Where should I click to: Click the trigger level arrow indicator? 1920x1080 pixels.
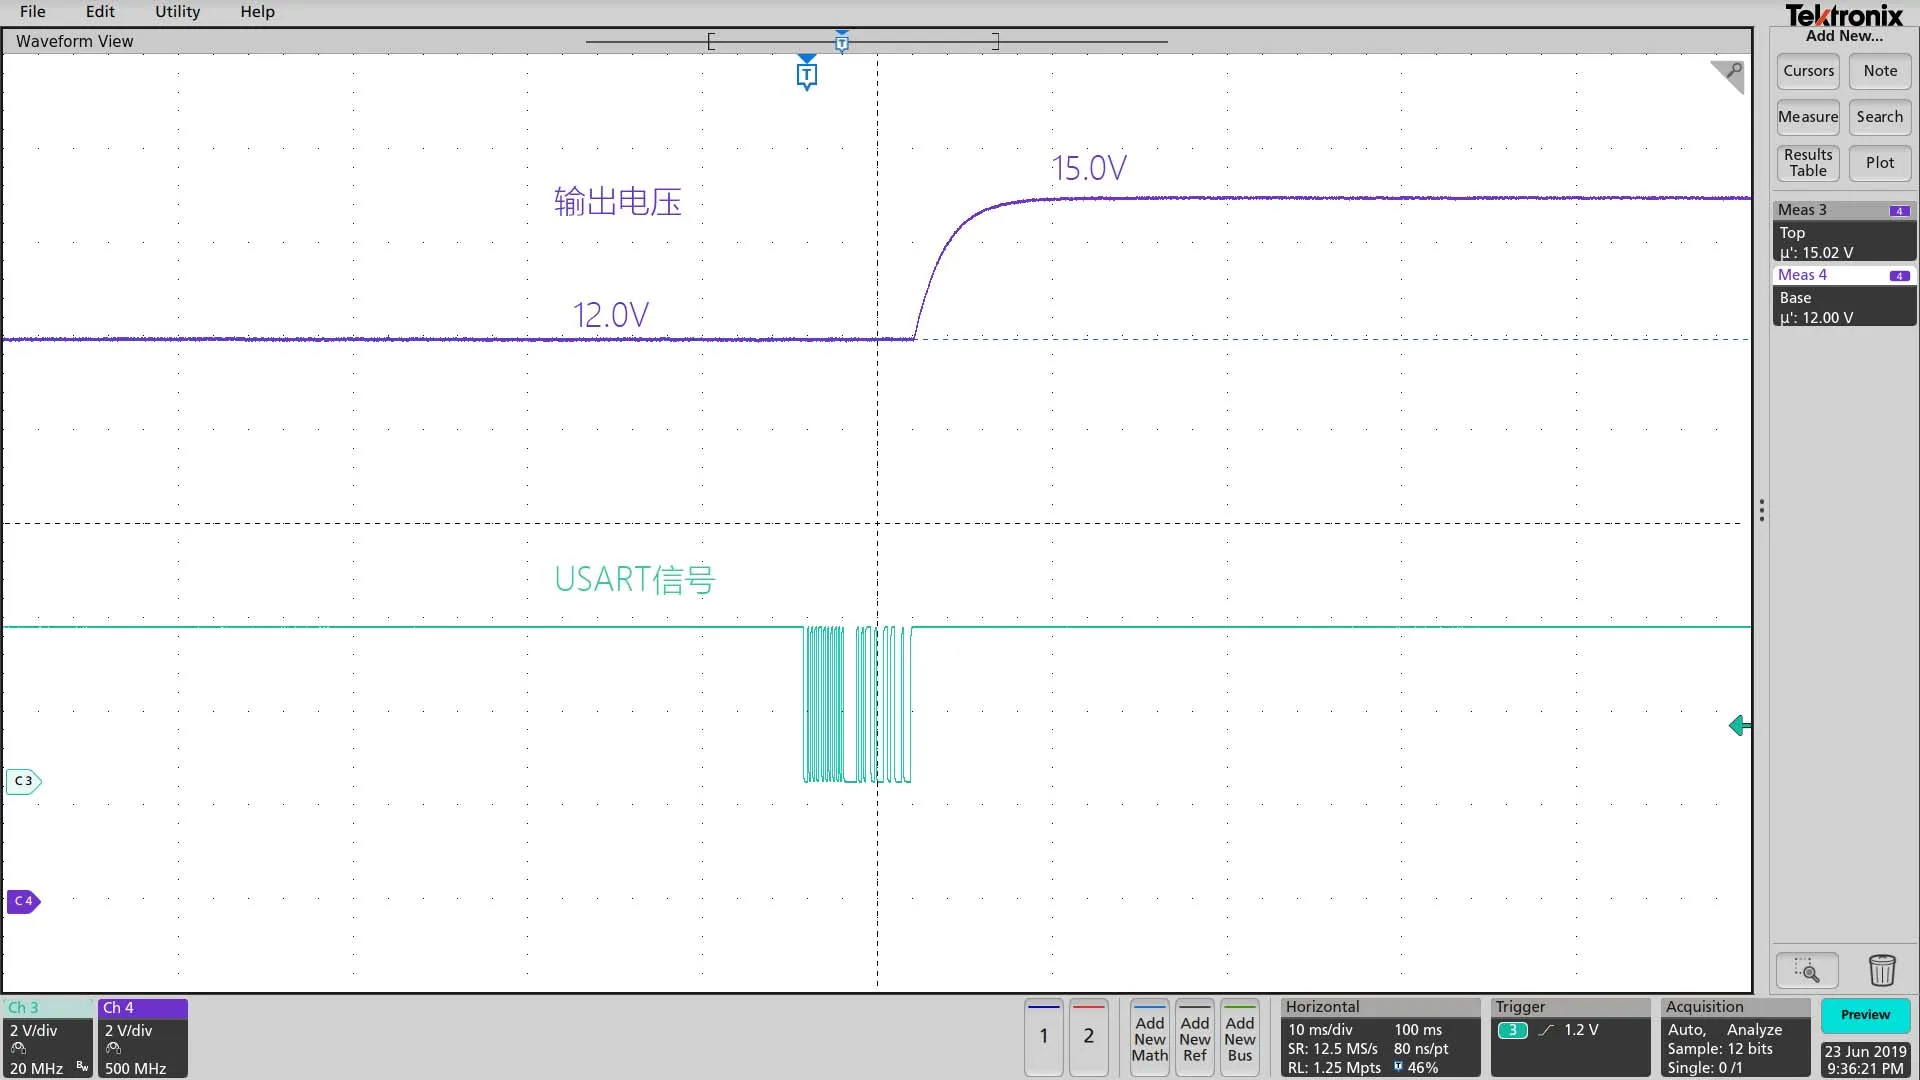pos(1739,726)
